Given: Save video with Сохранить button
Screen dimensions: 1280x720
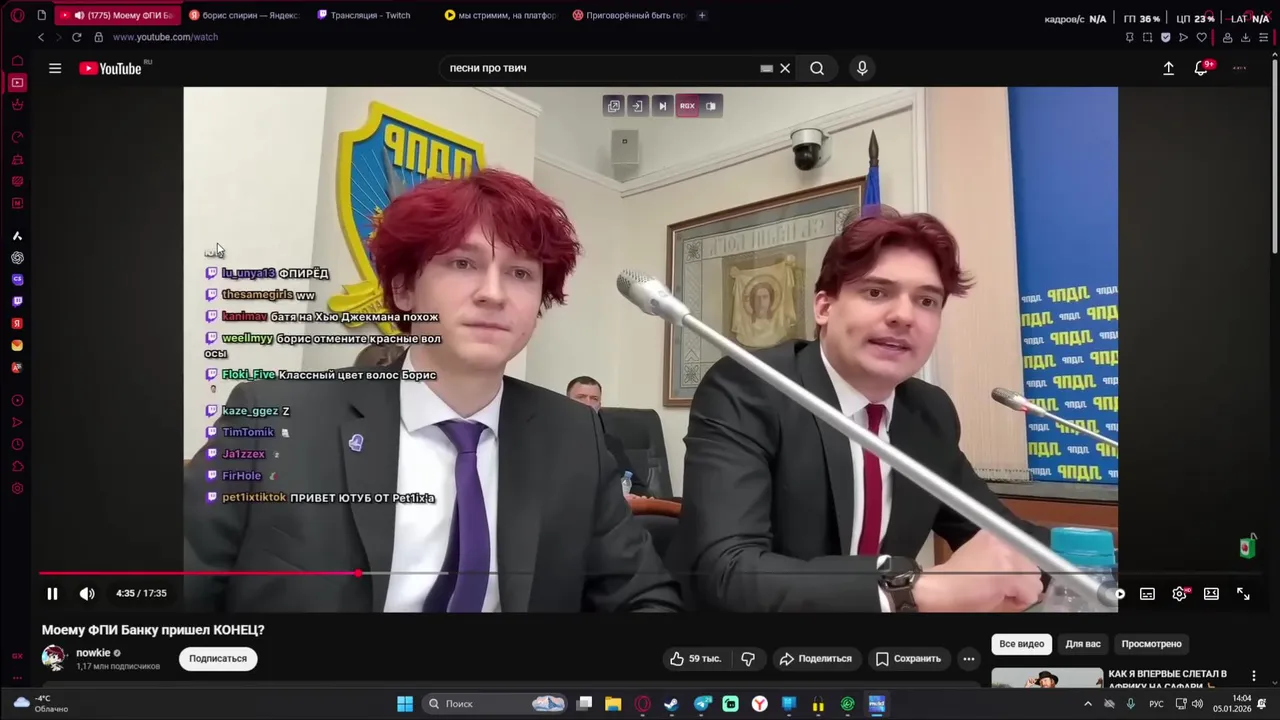Looking at the screenshot, I should tap(908, 658).
